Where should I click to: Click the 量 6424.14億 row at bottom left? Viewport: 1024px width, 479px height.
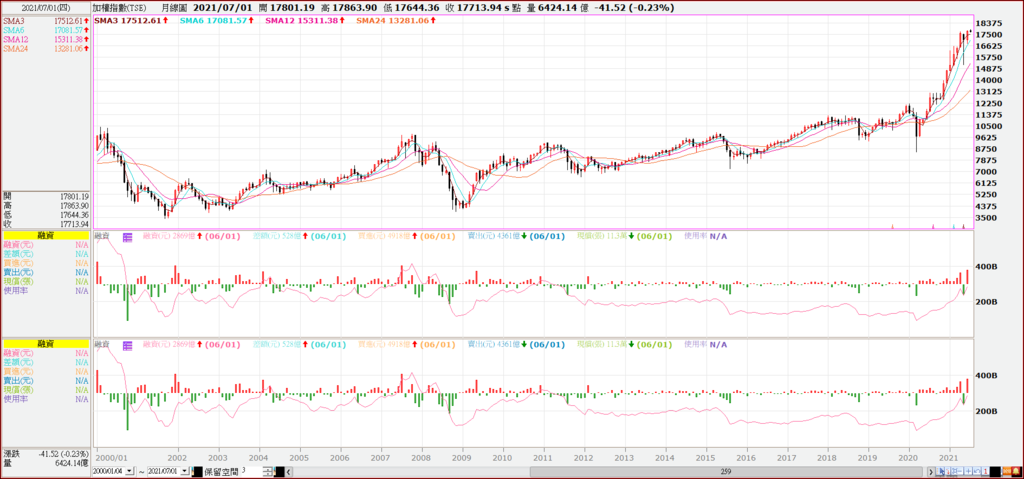click(x=46, y=462)
